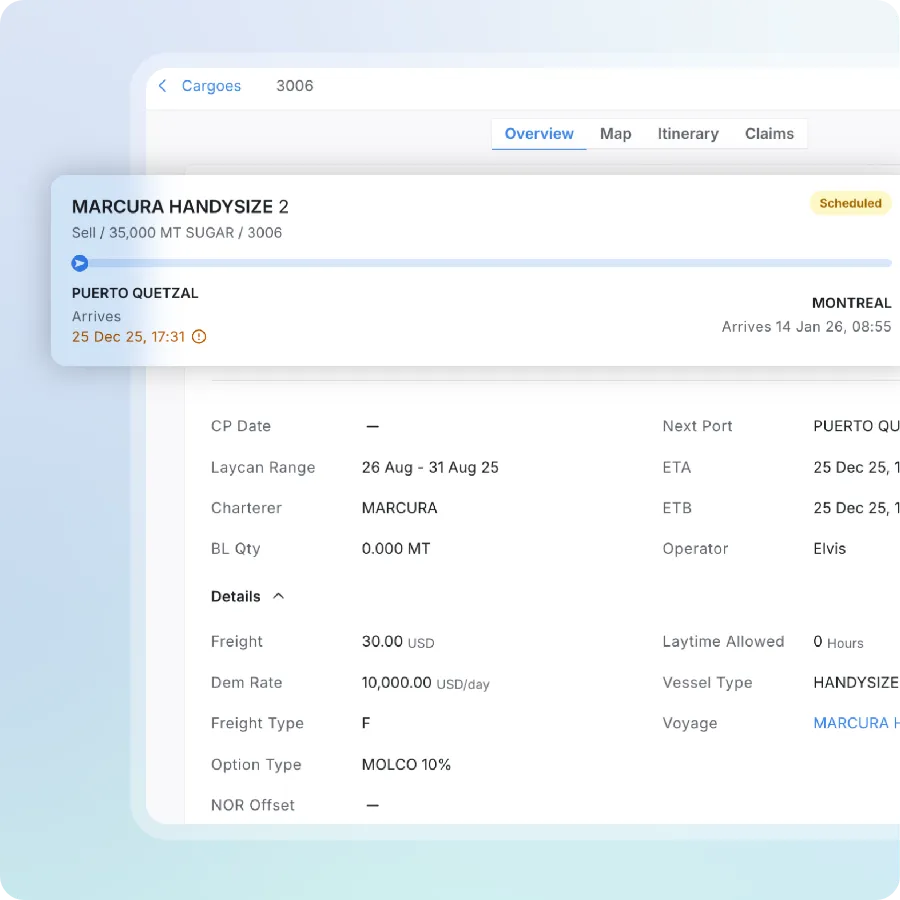Open the Cargoes breadcrumb link
Image resolution: width=900 pixels, height=900 pixels.
pos(211,86)
